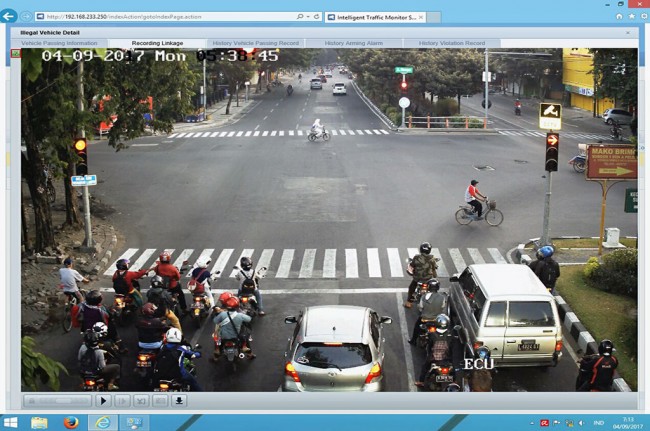Click the volume icon in system tray
The image size is (650, 431).
[x=583, y=422]
